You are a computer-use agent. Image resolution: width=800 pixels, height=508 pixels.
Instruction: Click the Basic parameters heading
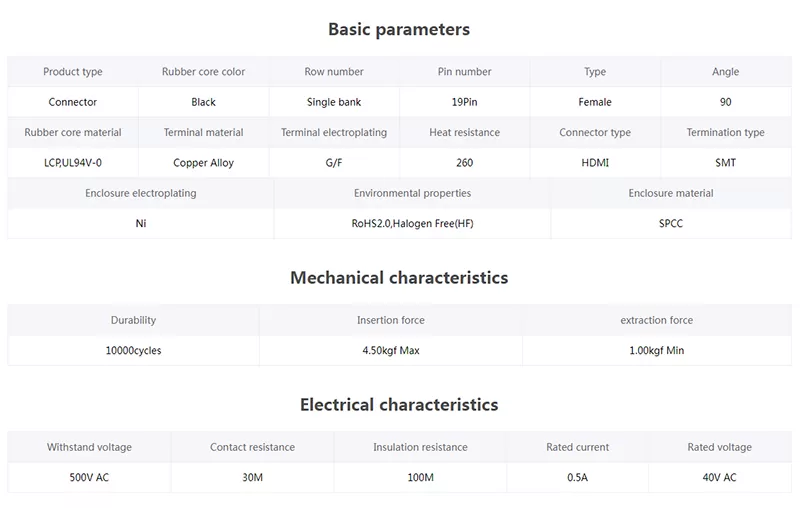click(399, 30)
